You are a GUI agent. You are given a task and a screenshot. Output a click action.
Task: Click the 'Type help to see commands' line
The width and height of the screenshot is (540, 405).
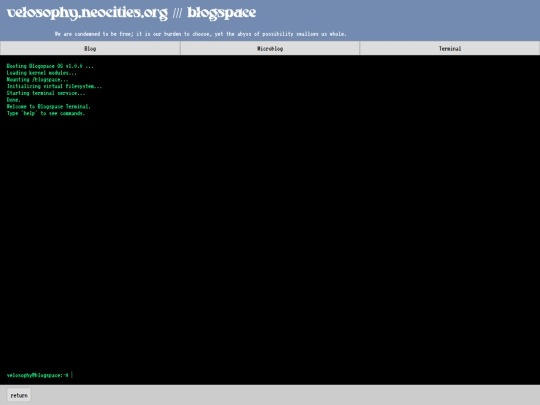point(46,113)
